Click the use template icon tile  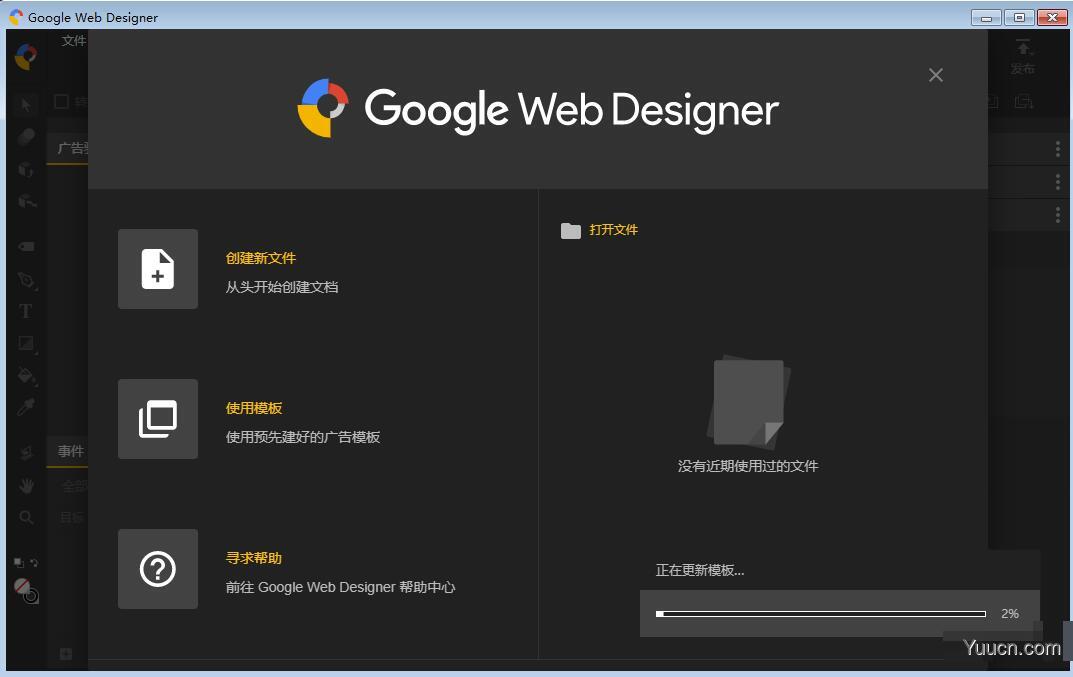click(158, 419)
